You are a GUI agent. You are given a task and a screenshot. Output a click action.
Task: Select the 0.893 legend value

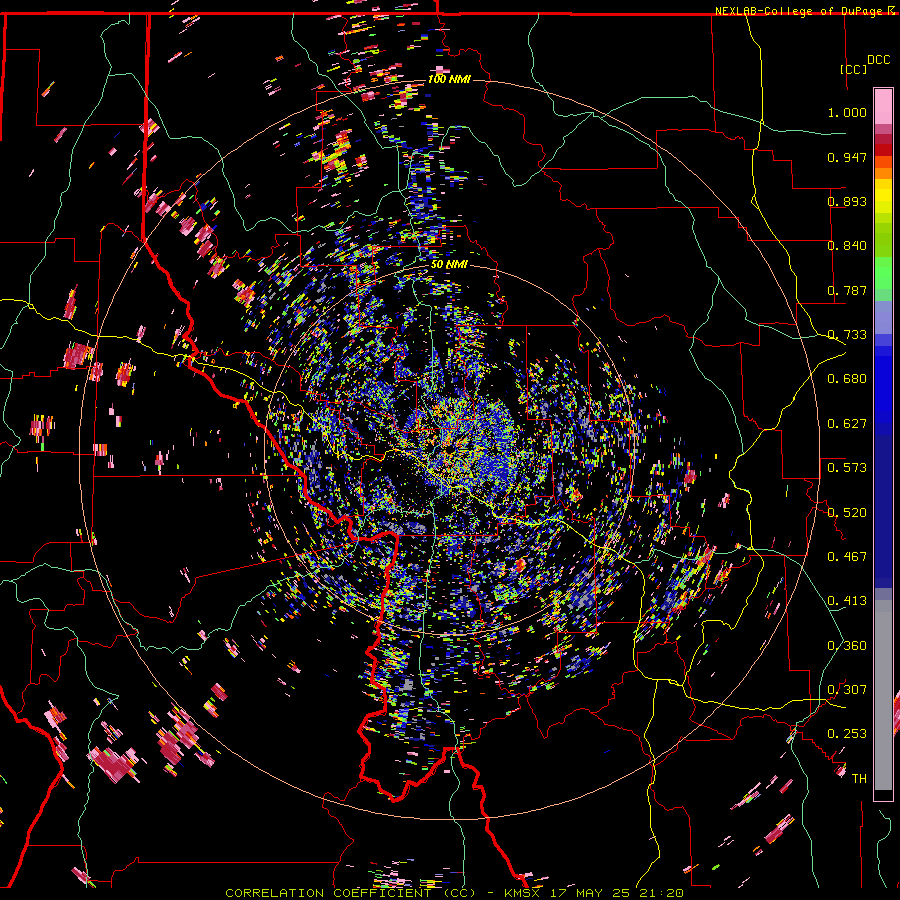click(x=847, y=201)
